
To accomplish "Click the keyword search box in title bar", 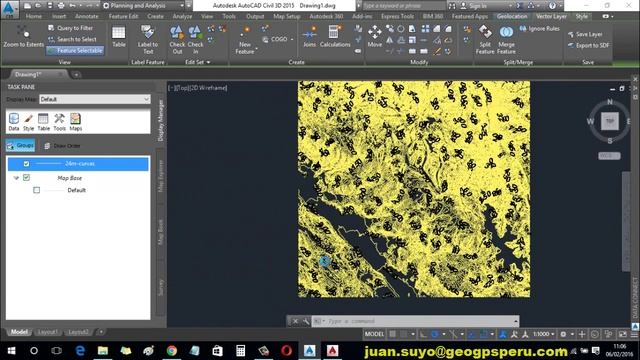I will click(404, 6).
